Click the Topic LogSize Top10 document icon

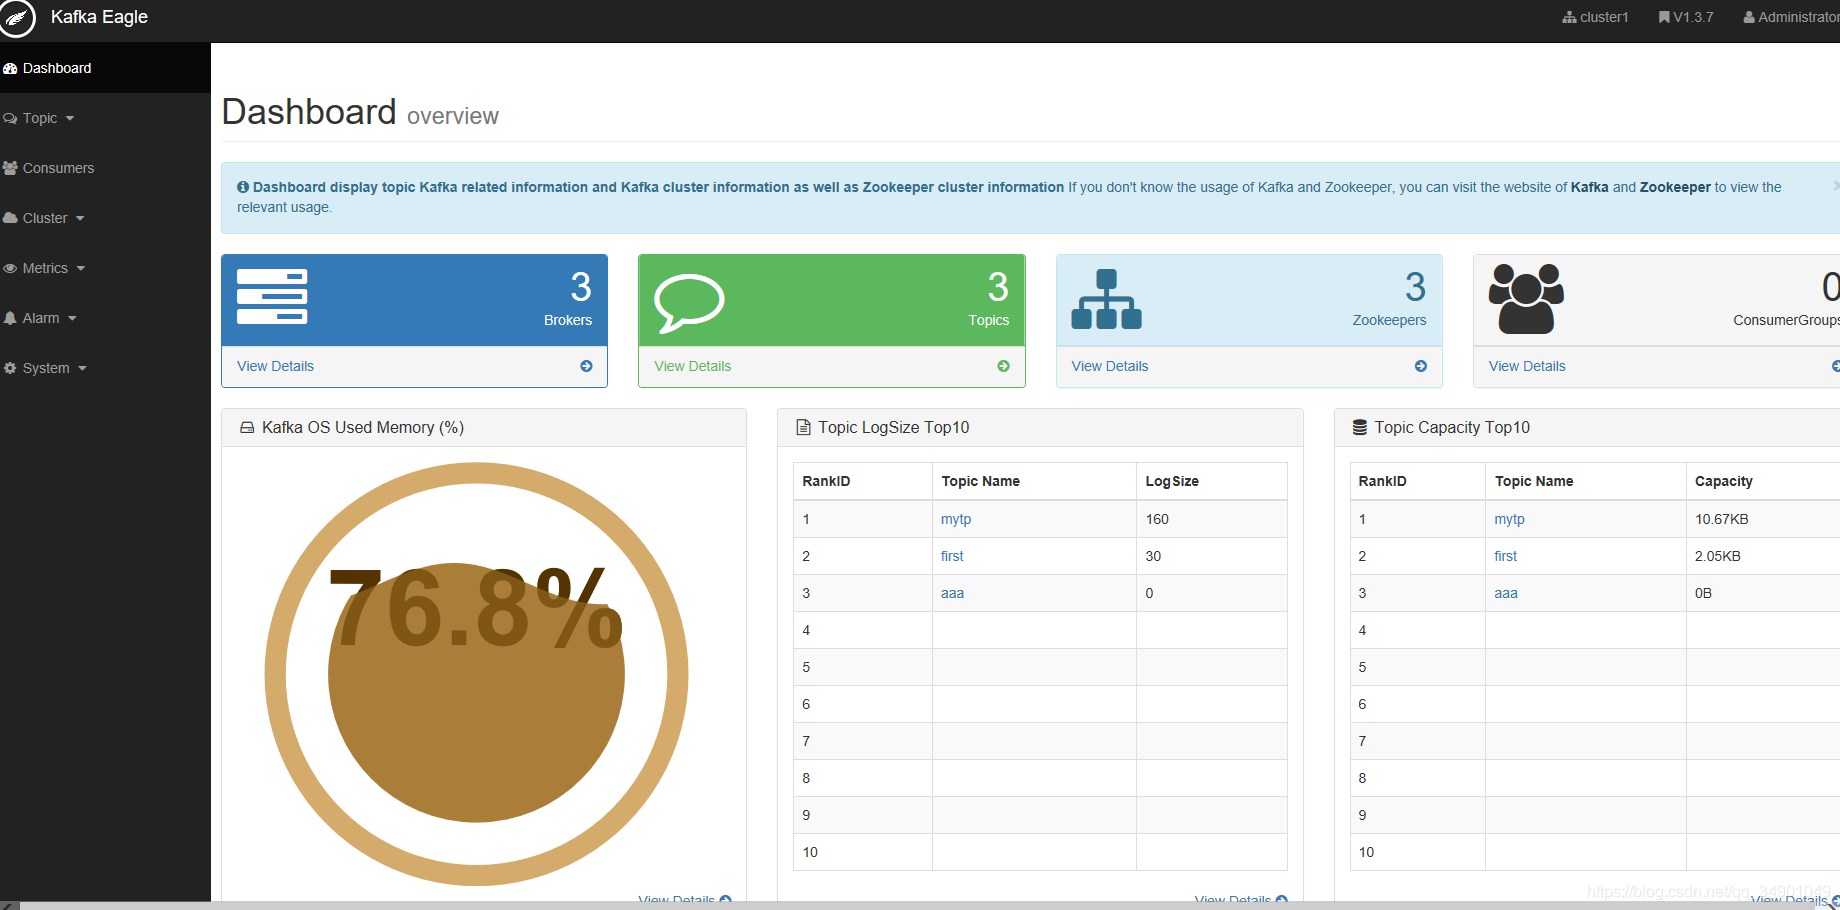click(803, 427)
